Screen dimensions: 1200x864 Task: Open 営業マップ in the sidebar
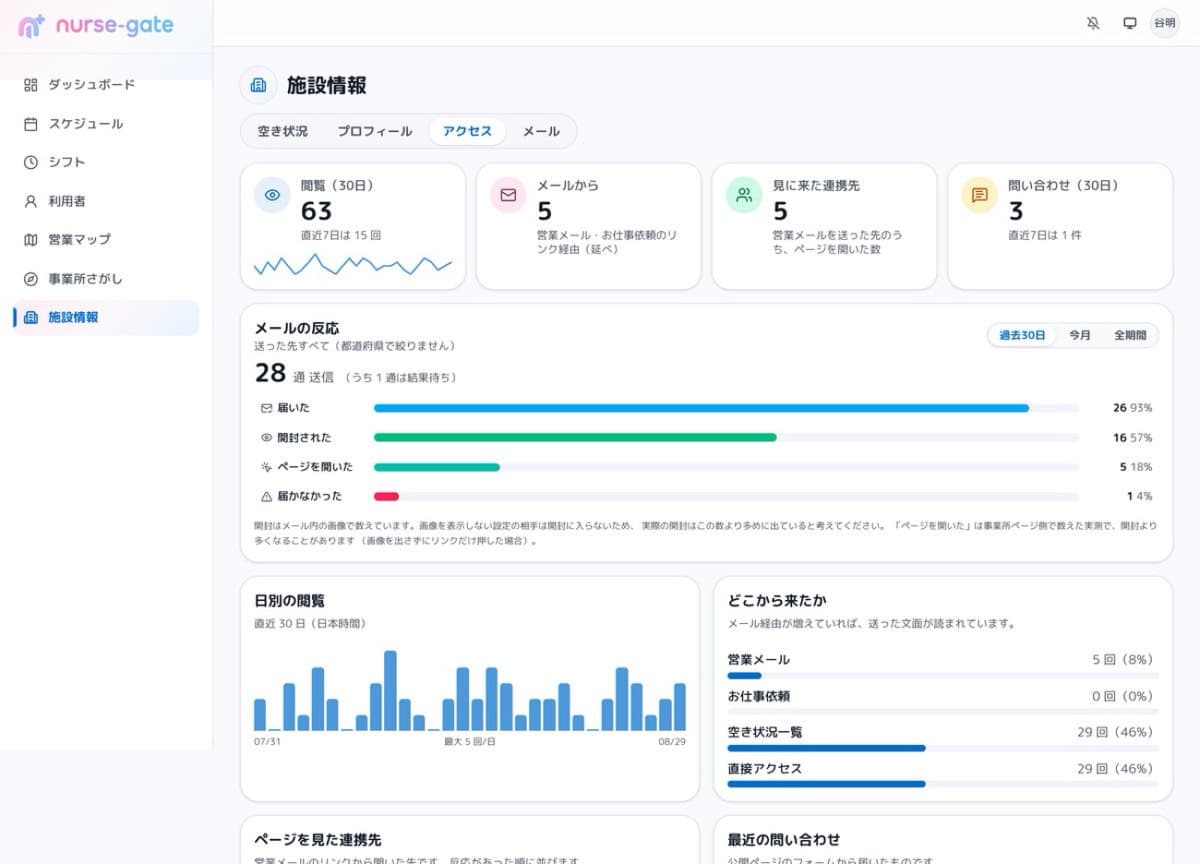pos(106,240)
